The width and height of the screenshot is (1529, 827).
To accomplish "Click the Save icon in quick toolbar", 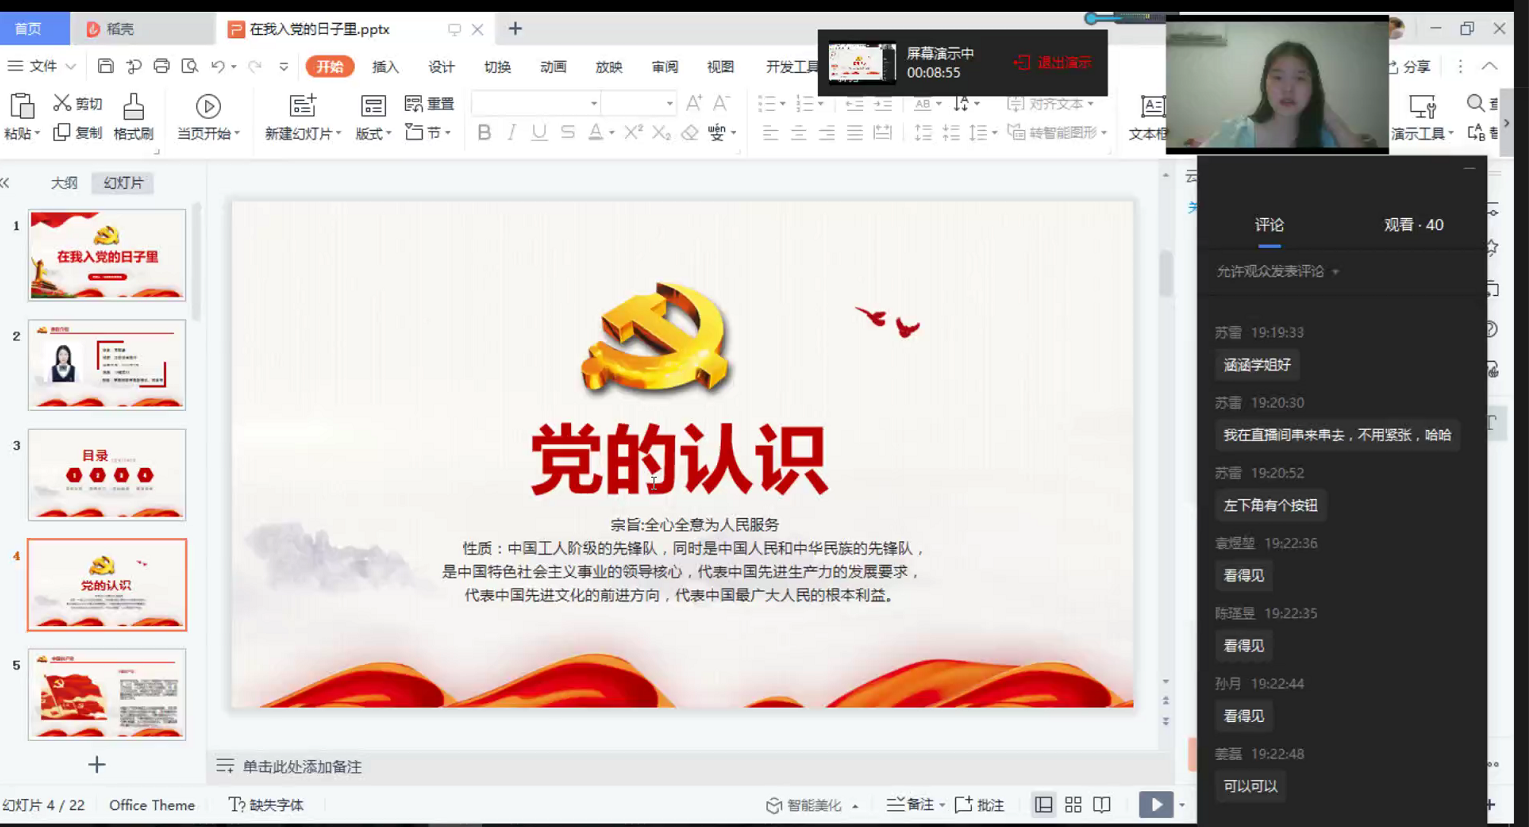I will [x=105, y=66].
